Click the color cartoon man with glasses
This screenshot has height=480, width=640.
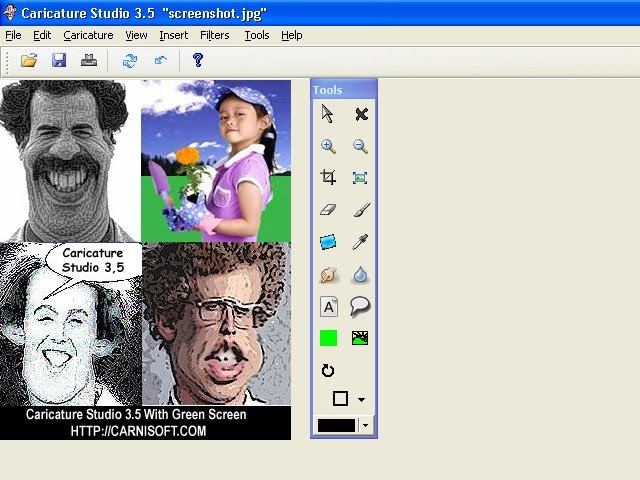tap(216, 324)
